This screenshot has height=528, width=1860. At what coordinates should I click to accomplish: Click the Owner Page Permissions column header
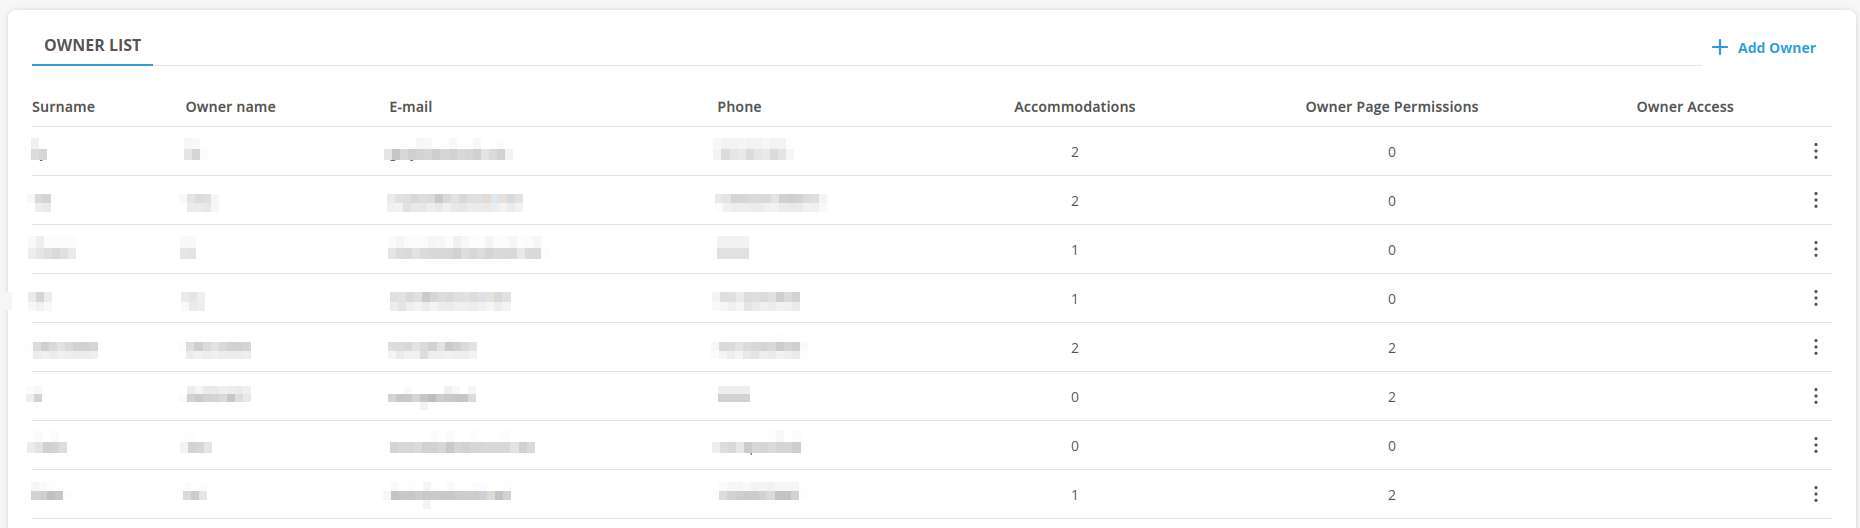[x=1391, y=107]
